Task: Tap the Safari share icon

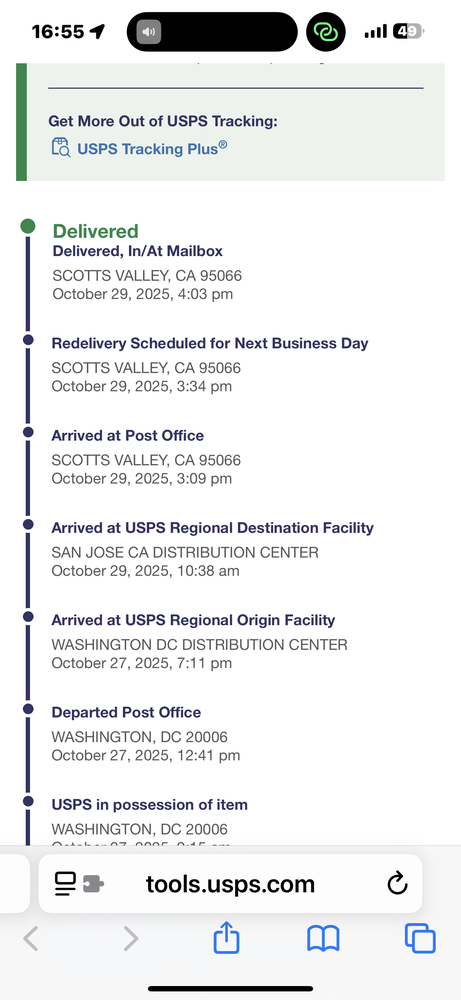Action: [226, 938]
